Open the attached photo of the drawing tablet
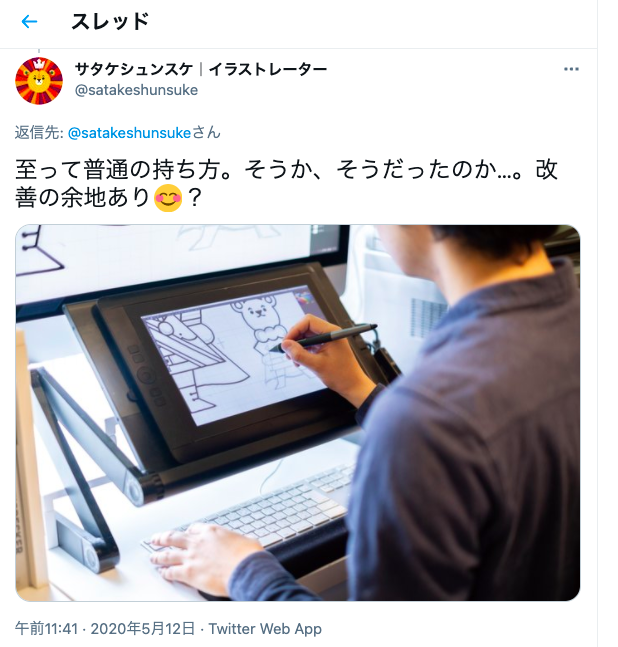The width and height of the screenshot is (618, 647). click(x=298, y=413)
